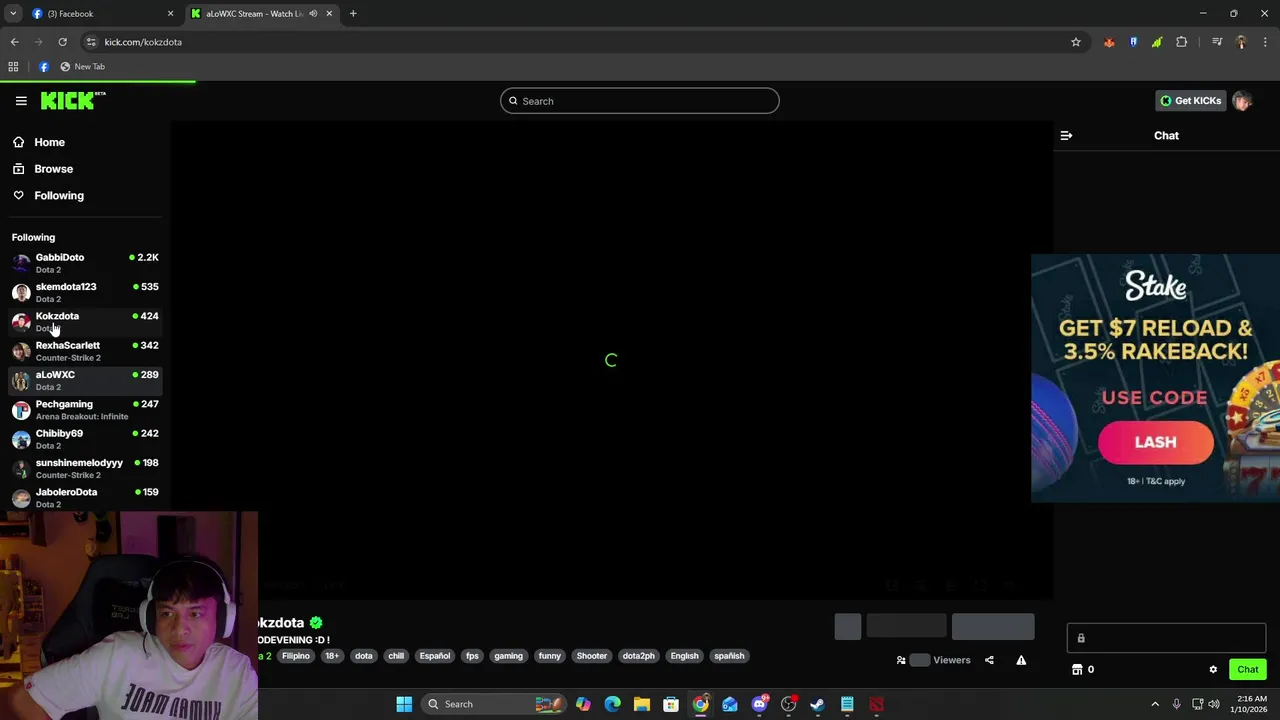The image size is (1280, 720).
Task: Show hidden system tray icons
Action: click(x=1155, y=704)
